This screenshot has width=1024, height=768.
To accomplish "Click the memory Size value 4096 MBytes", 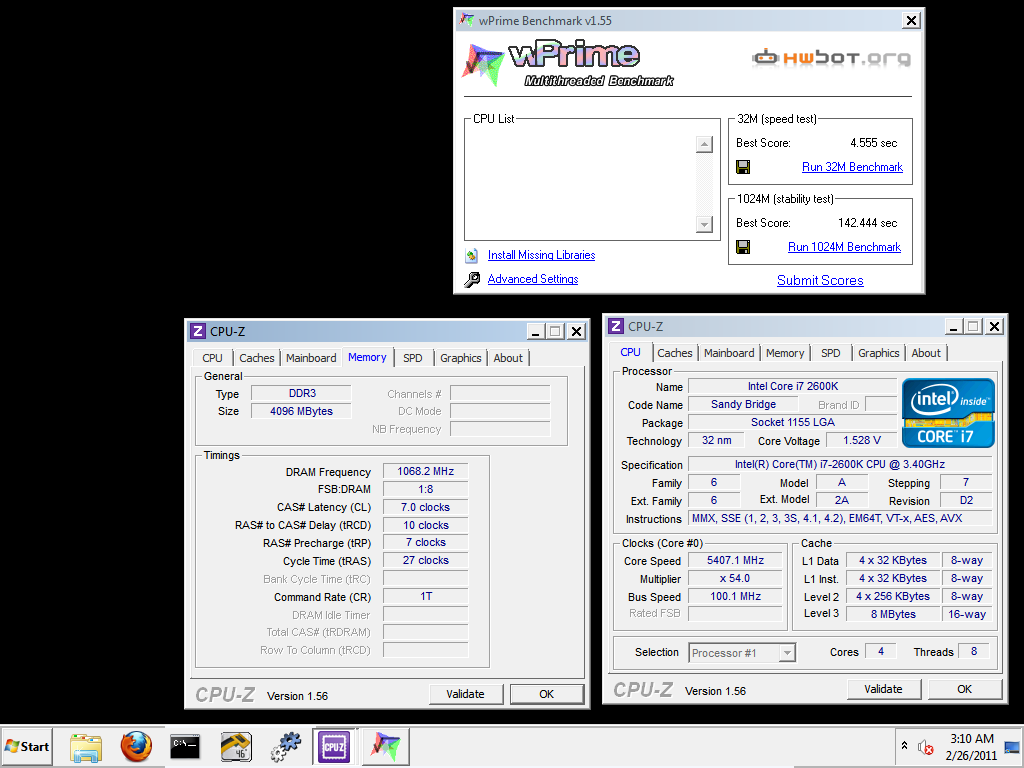I will coord(302,411).
